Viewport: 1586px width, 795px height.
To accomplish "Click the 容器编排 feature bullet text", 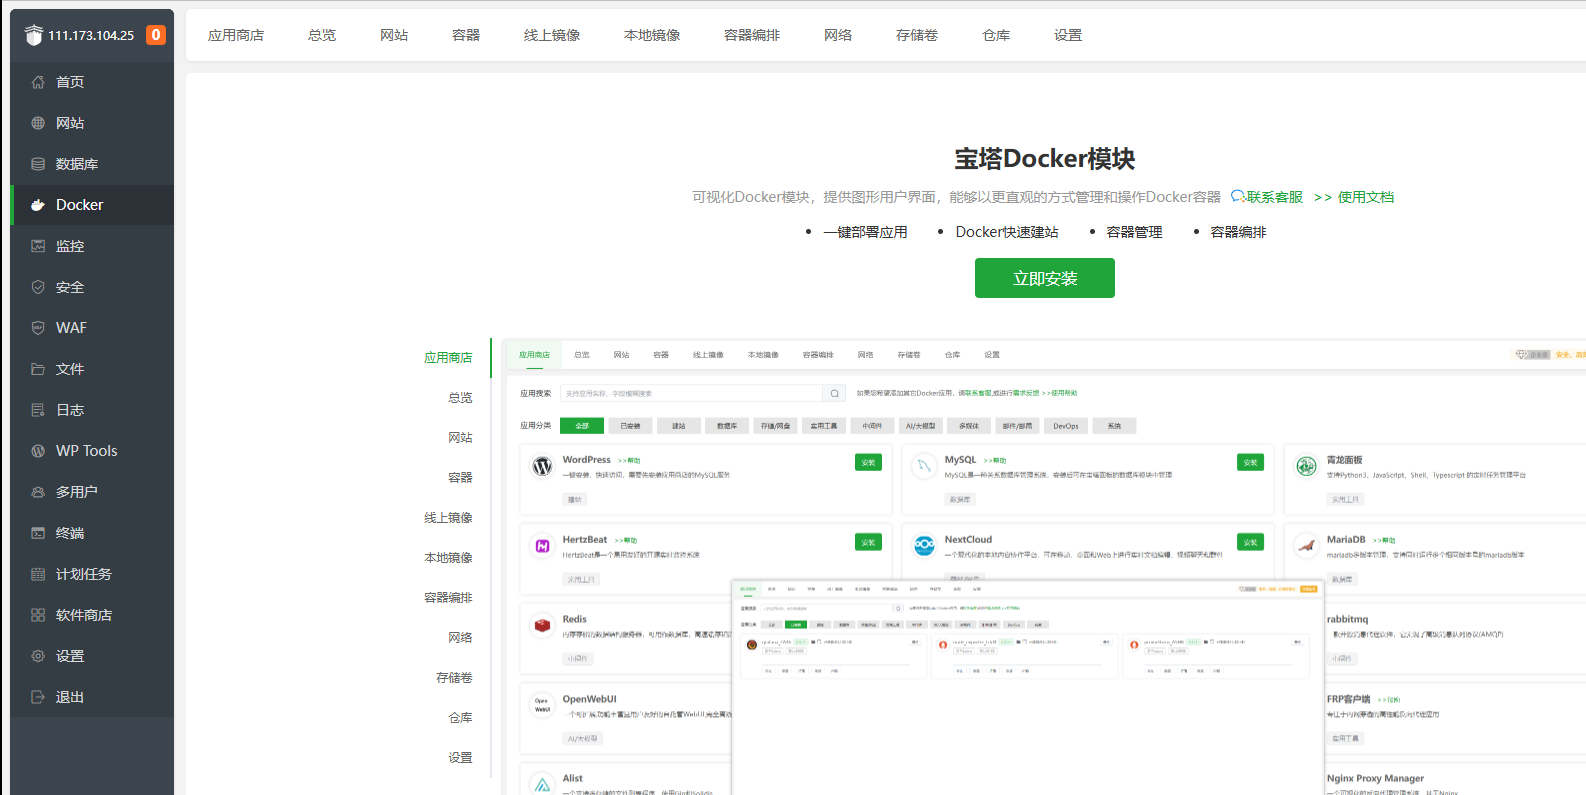I will pos(1238,232).
